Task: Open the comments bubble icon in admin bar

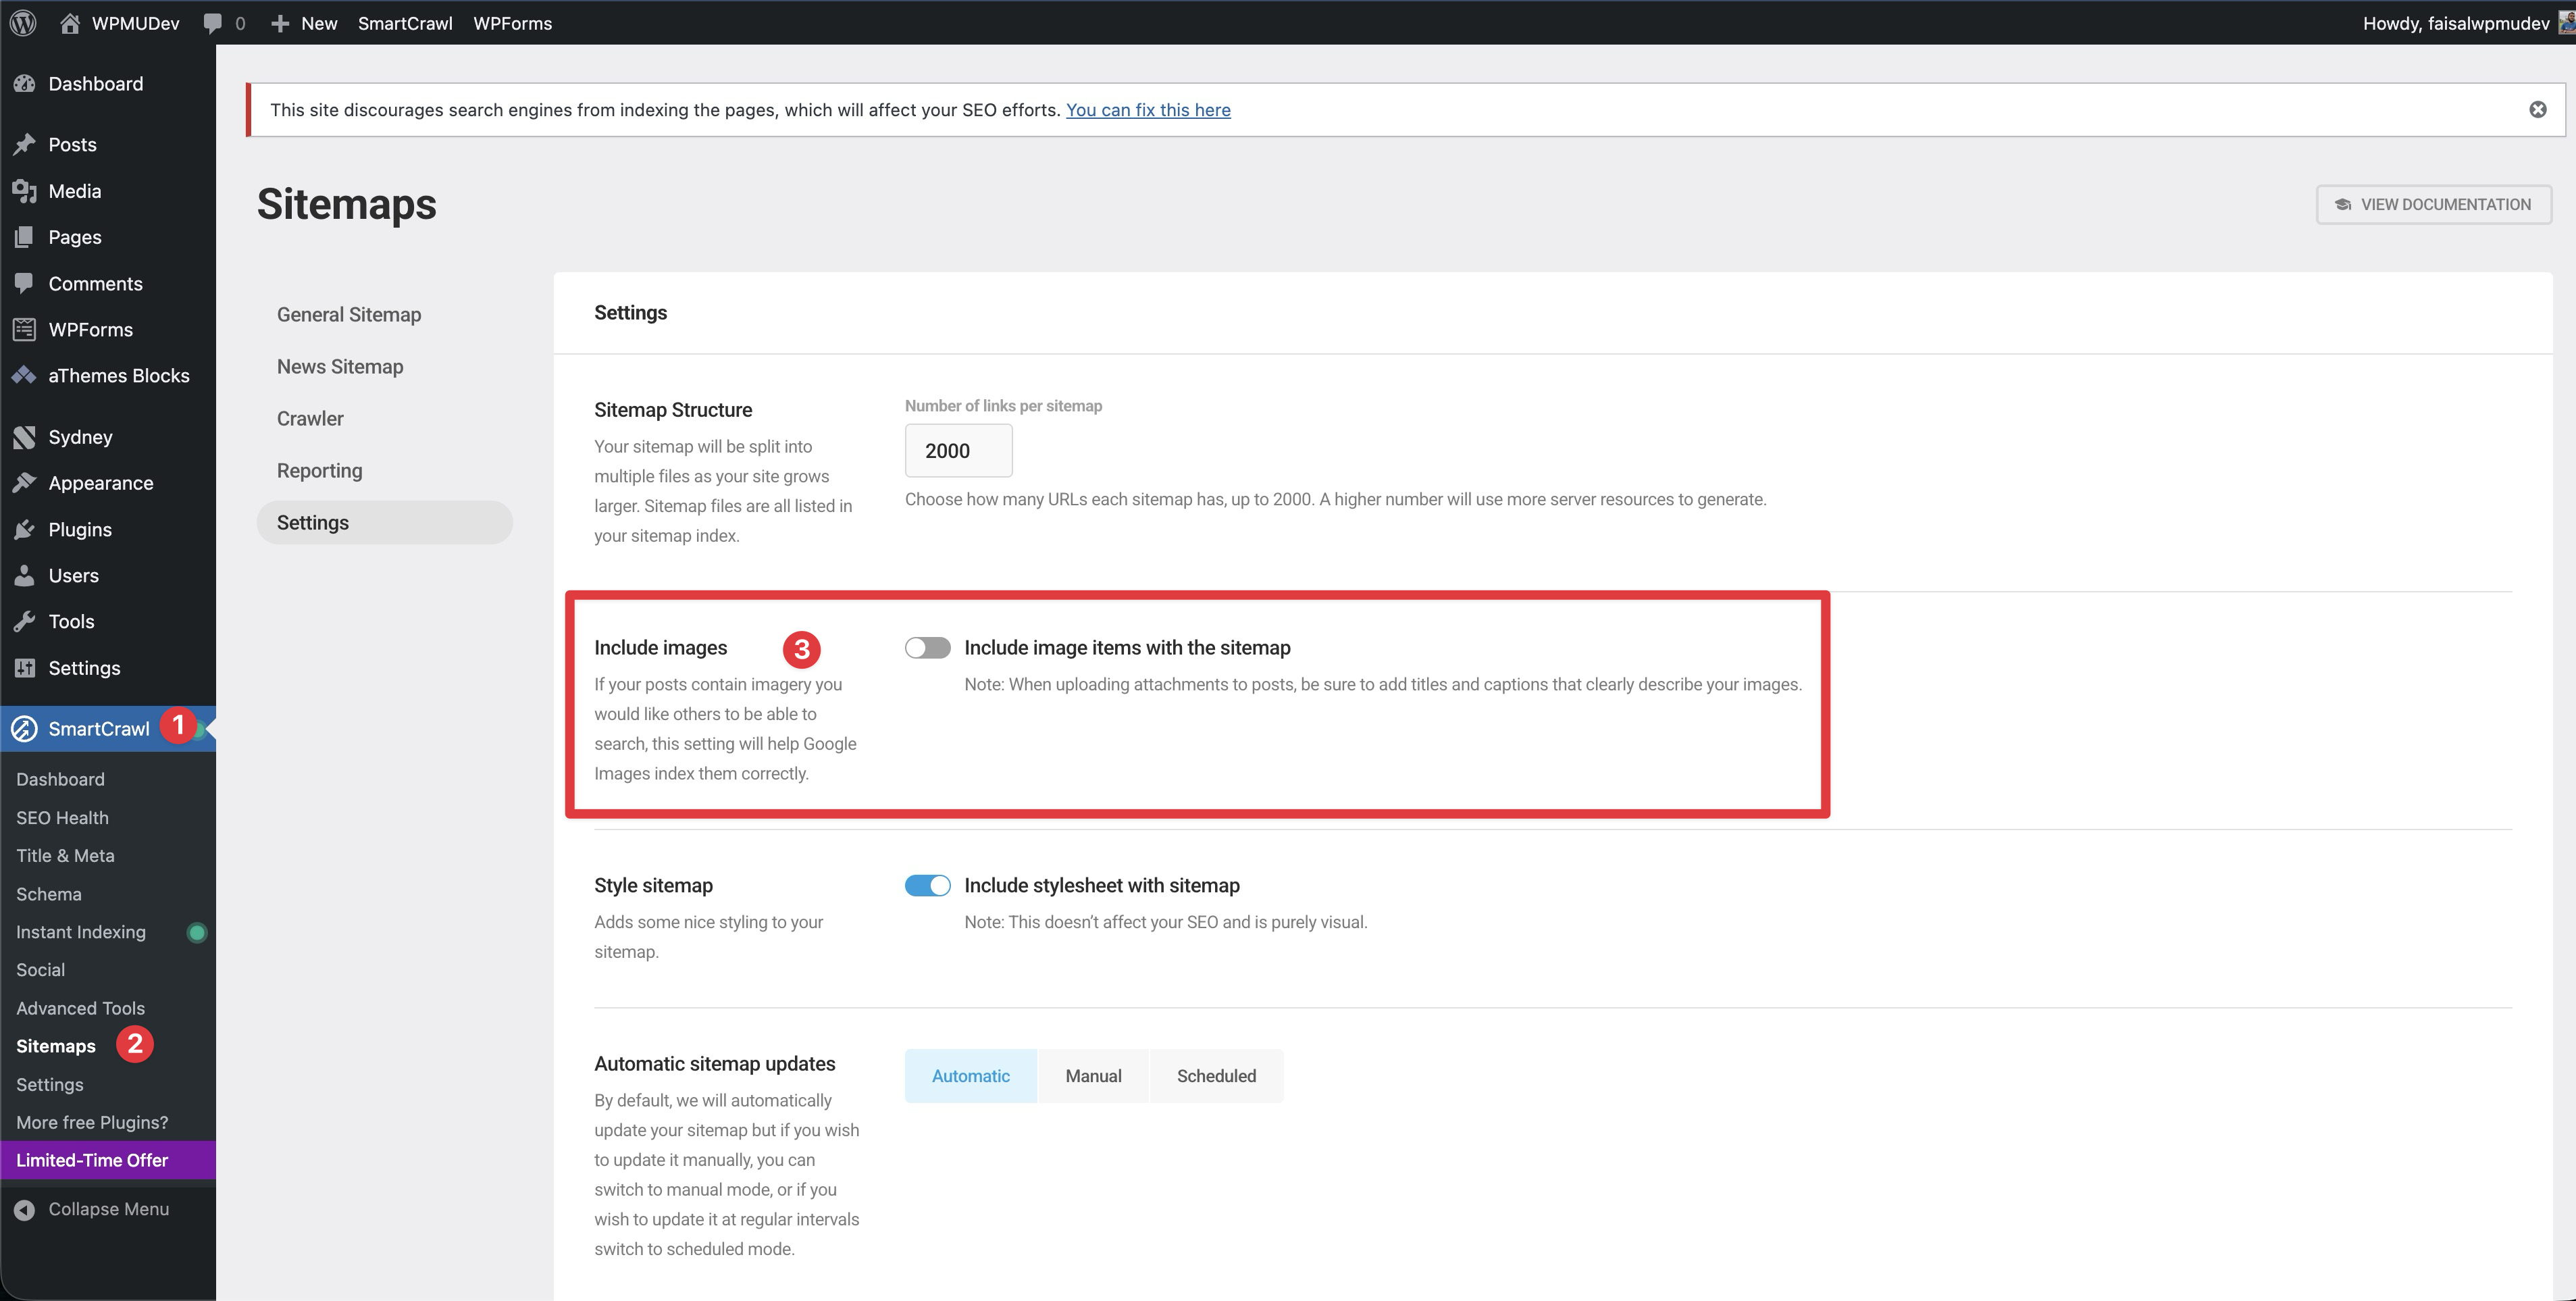Action: [212, 23]
